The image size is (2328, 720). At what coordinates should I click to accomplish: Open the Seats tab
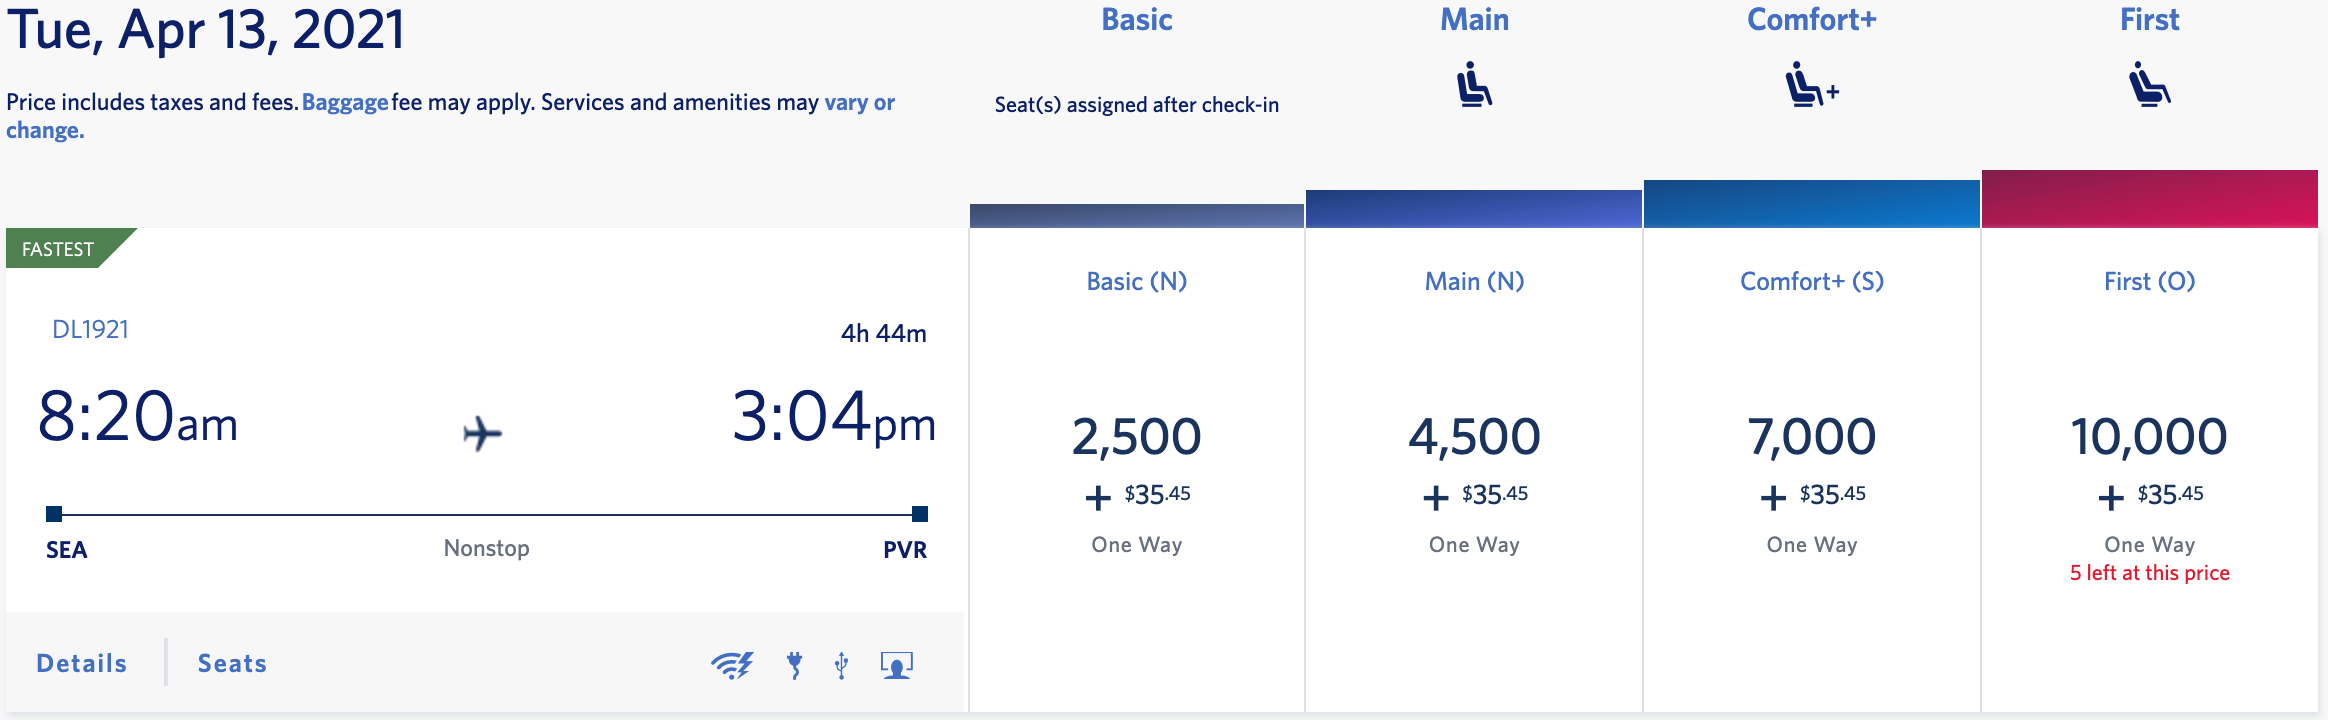click(232, 664)
